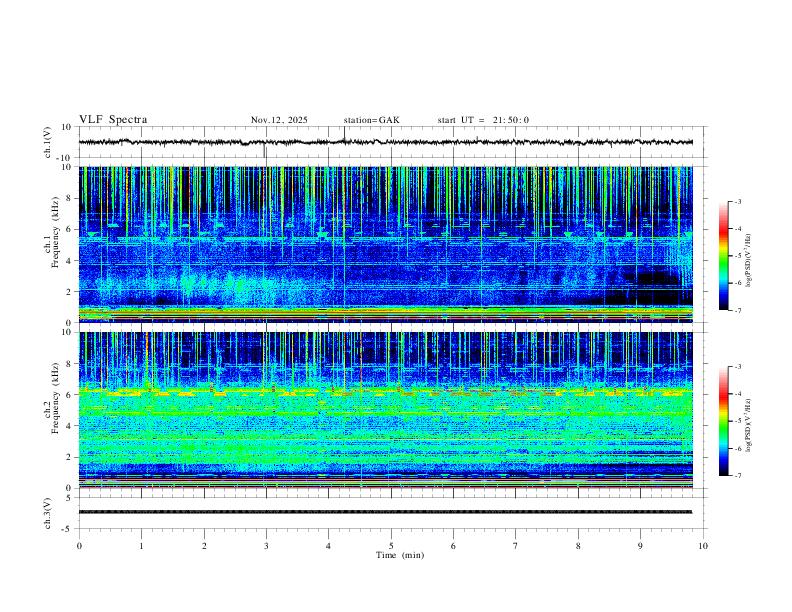
Task: Click the ch.2 spectrogram panel
Action: pos(386,410)
